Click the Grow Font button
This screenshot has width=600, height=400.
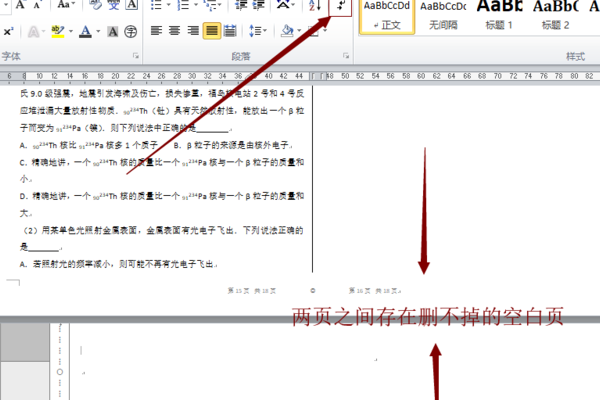pyautogui.click(x=20, y=5)
